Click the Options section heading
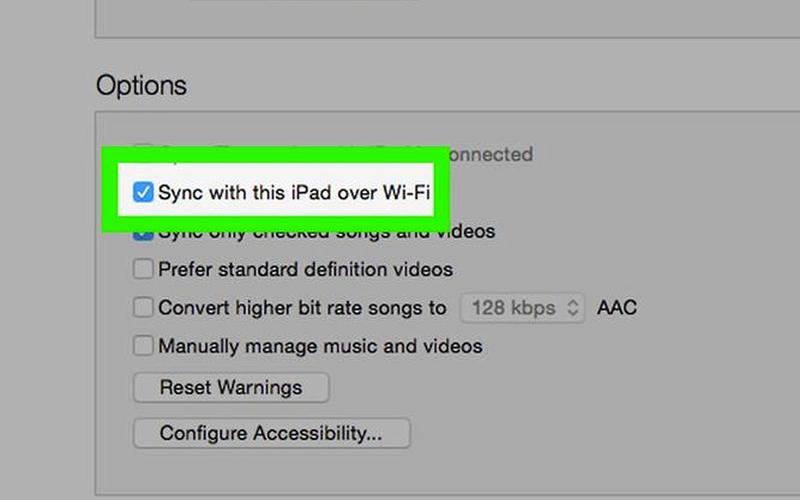800x500 pixels. (141, 85)
